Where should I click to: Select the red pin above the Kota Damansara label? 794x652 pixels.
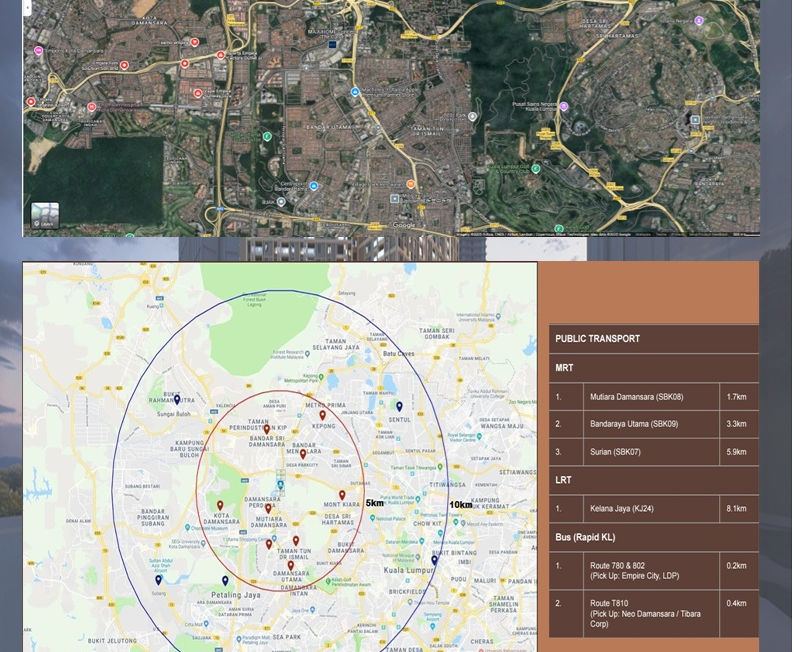(x=220, y=505)
